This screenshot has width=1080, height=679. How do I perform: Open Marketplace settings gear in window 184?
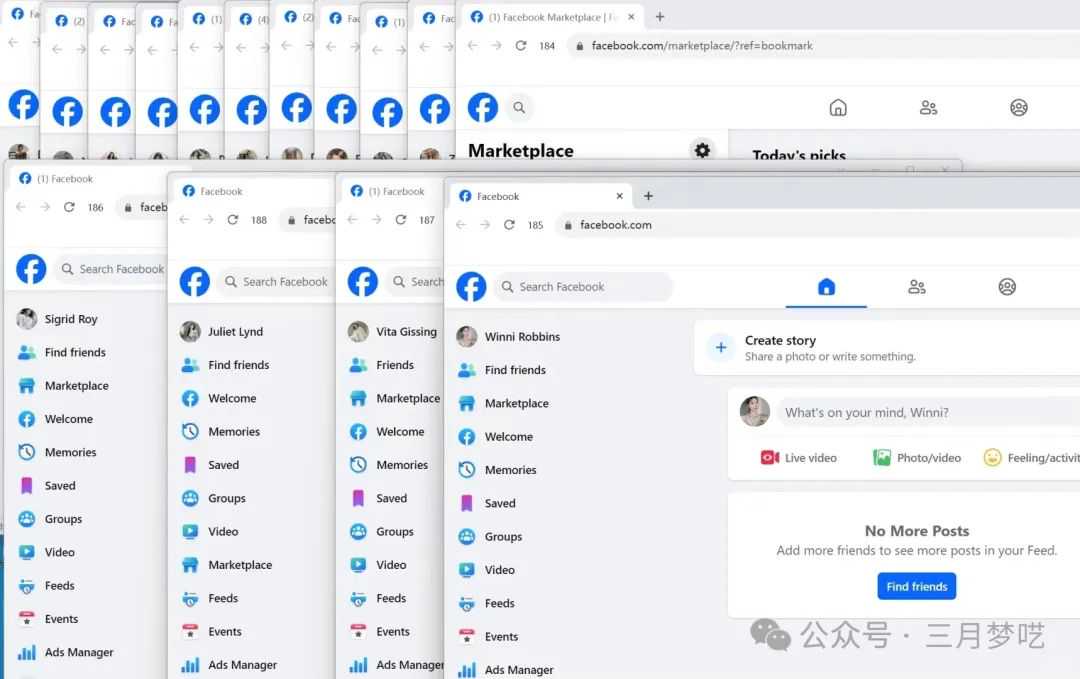coord(702,149)
